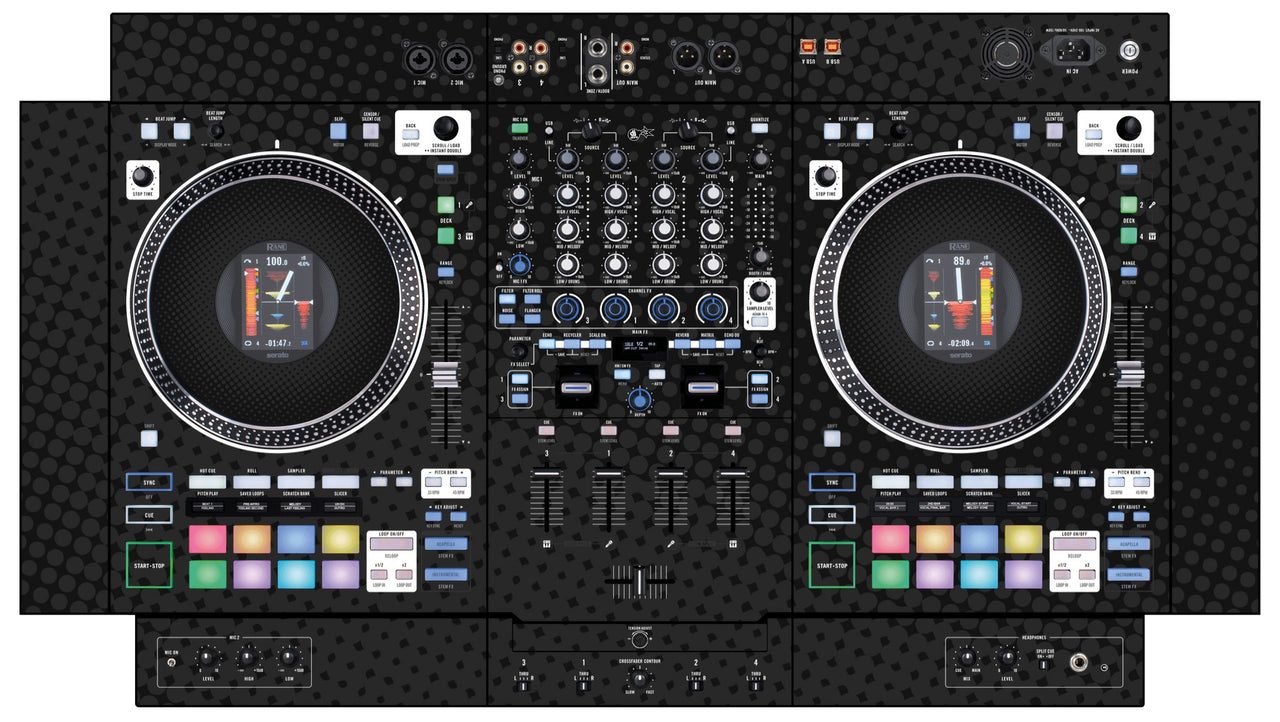Tap the pink performance pad on left deck
1280x722 pixels.
208,539
